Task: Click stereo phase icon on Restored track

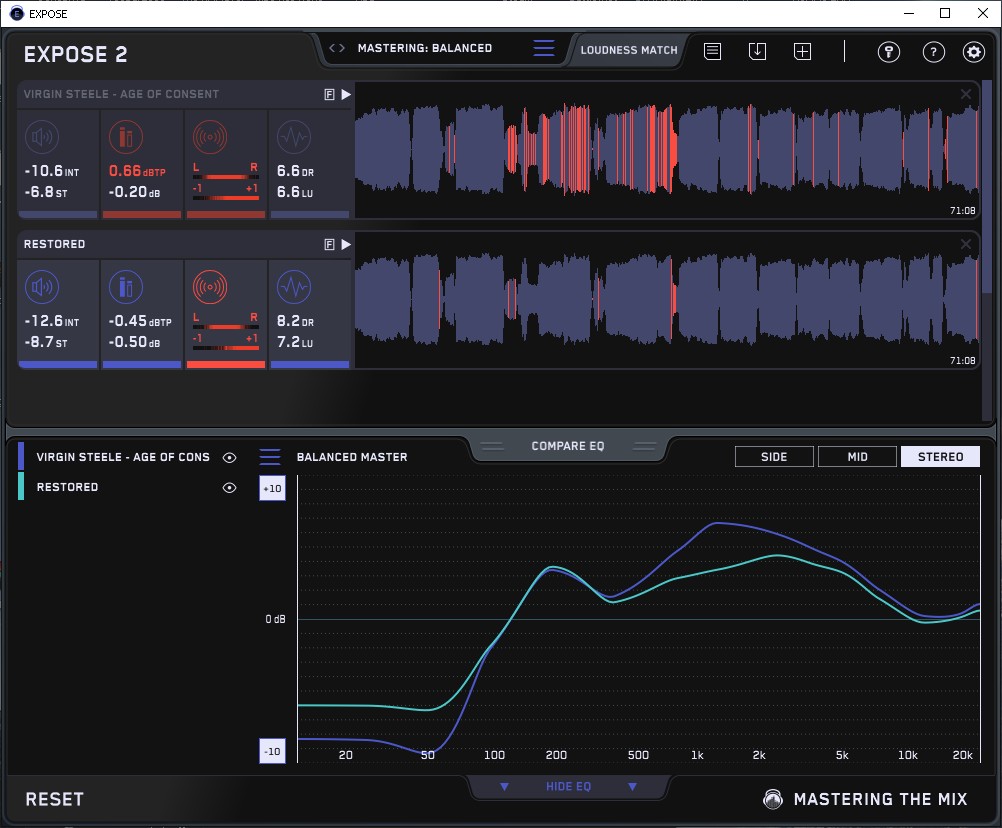Action: click(x=209, y=287)
